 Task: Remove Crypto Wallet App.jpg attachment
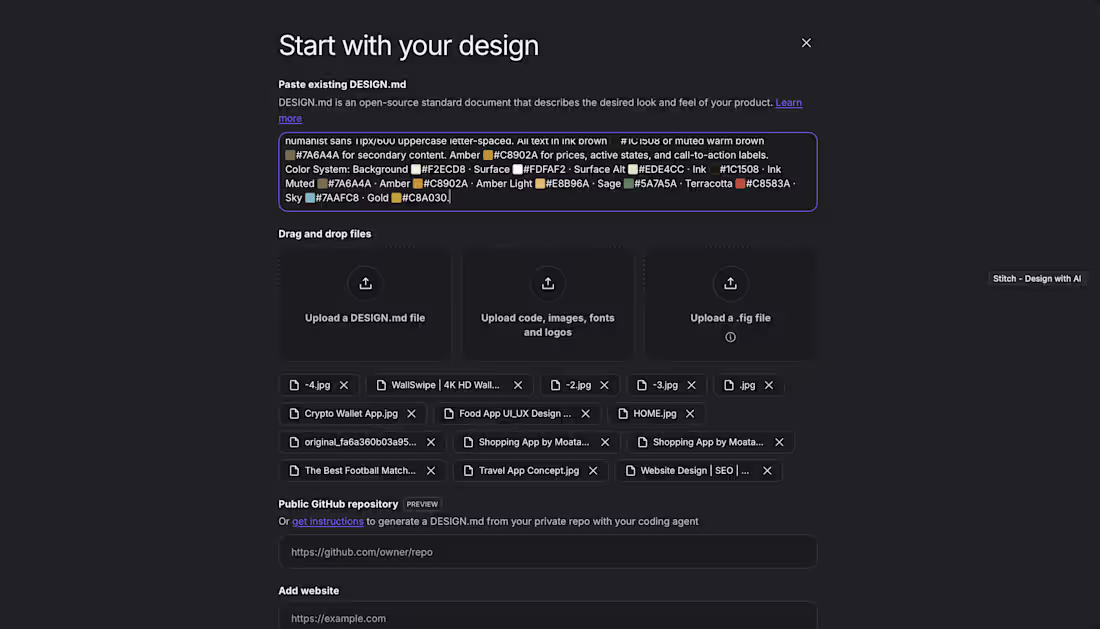click(x=411, y=414)
